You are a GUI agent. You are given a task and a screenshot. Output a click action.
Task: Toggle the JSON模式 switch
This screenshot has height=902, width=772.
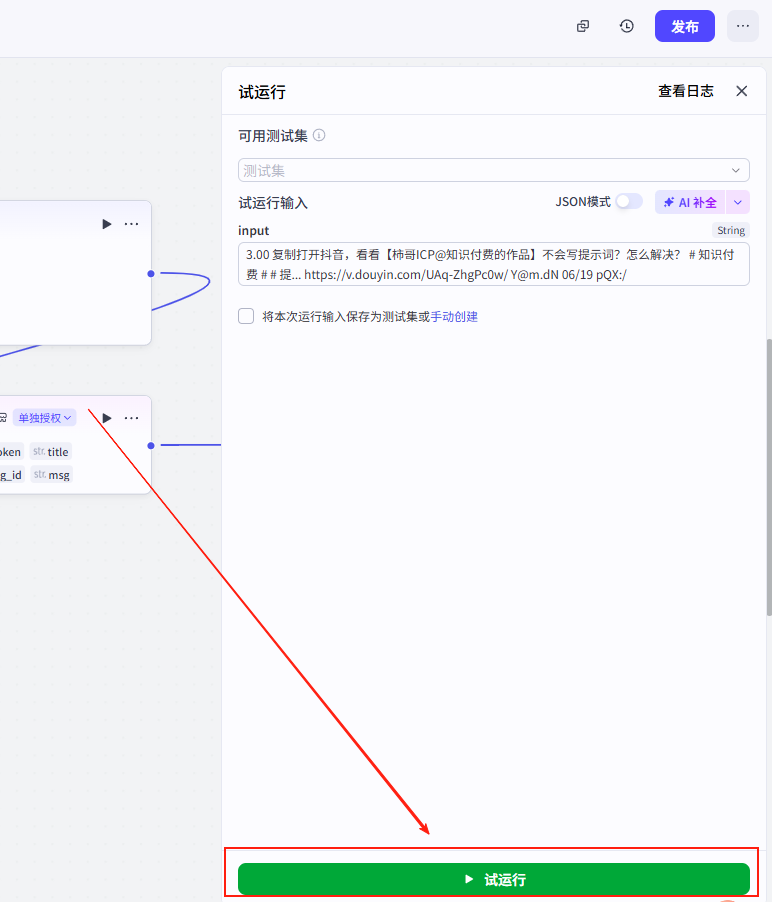pos(628,202)
